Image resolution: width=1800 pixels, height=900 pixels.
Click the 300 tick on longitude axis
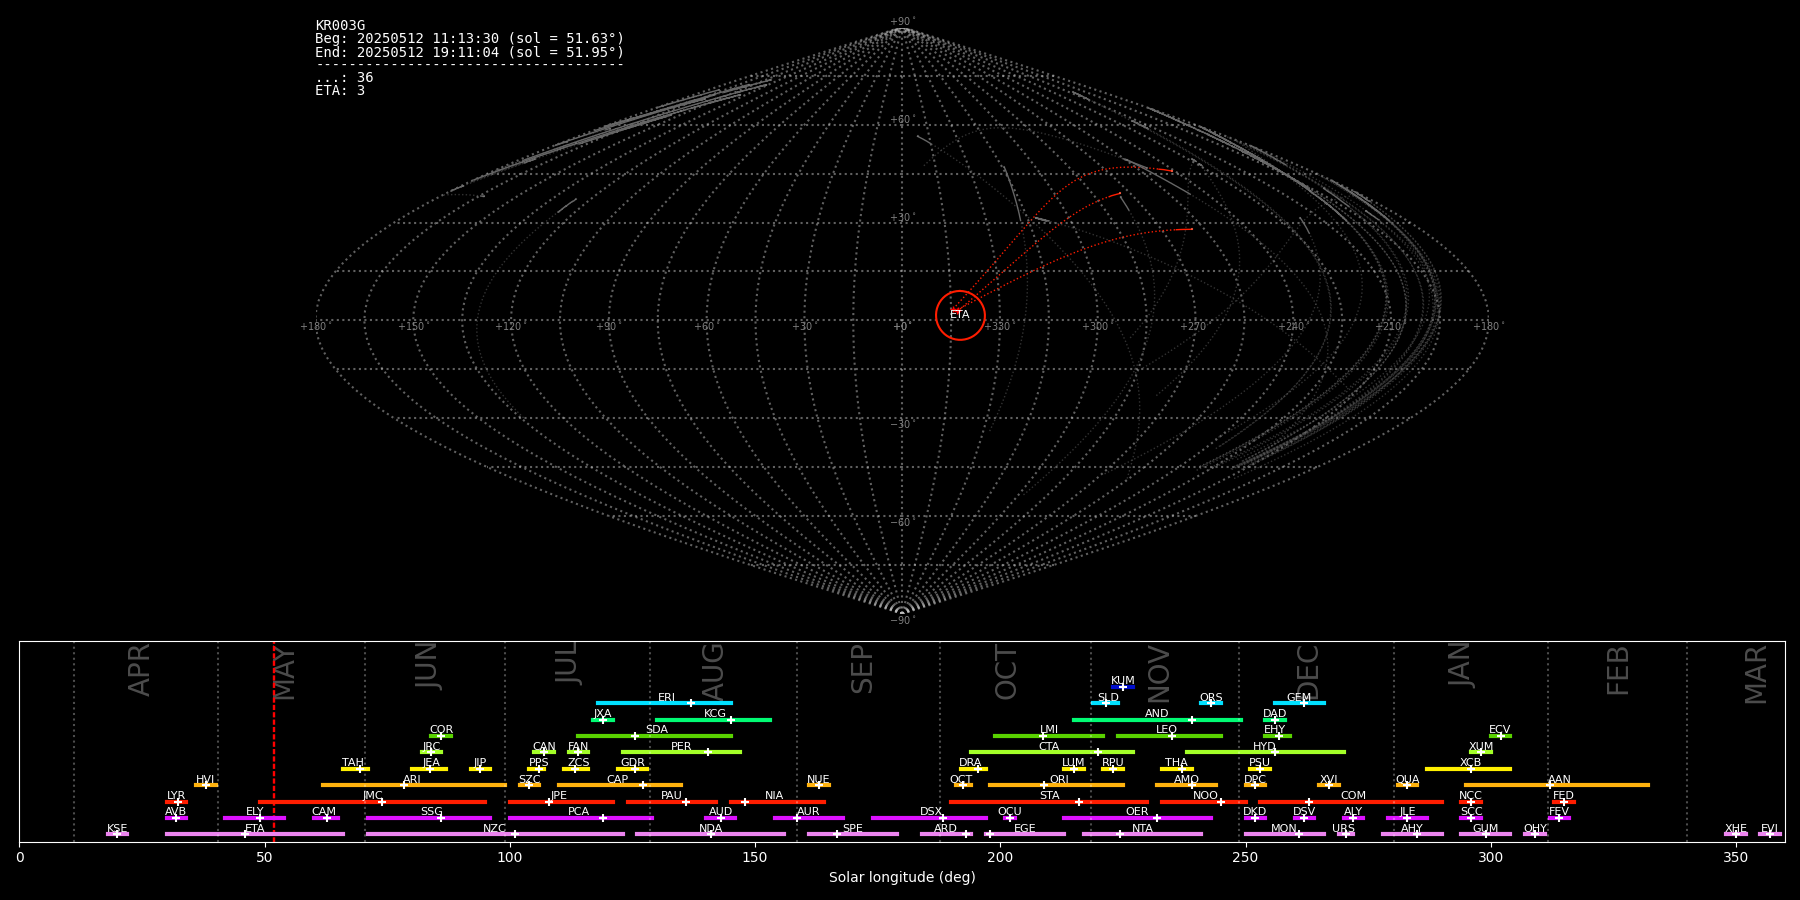(x=1490, y=857)
